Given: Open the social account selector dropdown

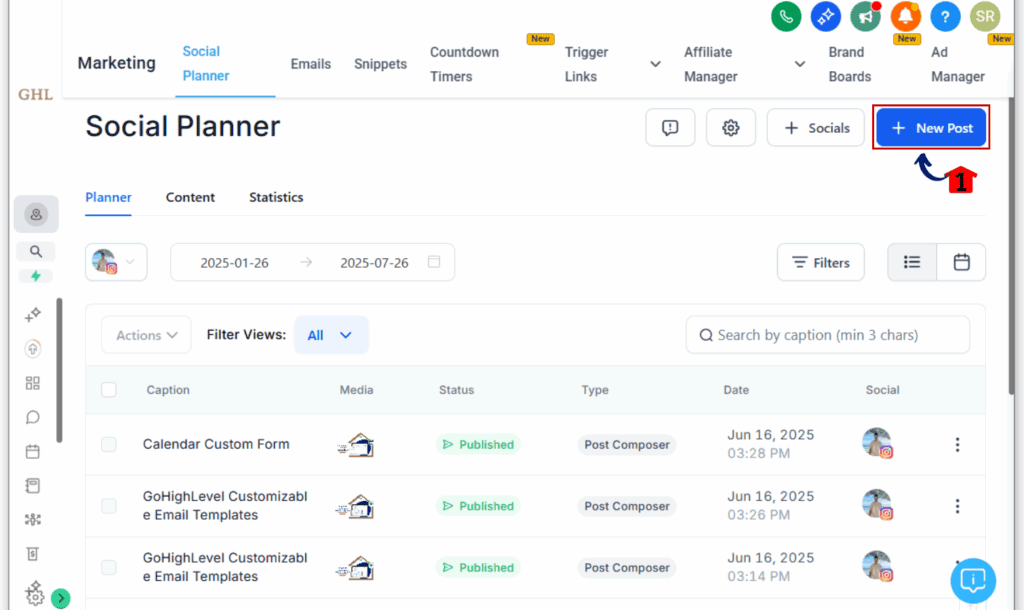Looking at the screenshot, I should [x=116, y=262].
